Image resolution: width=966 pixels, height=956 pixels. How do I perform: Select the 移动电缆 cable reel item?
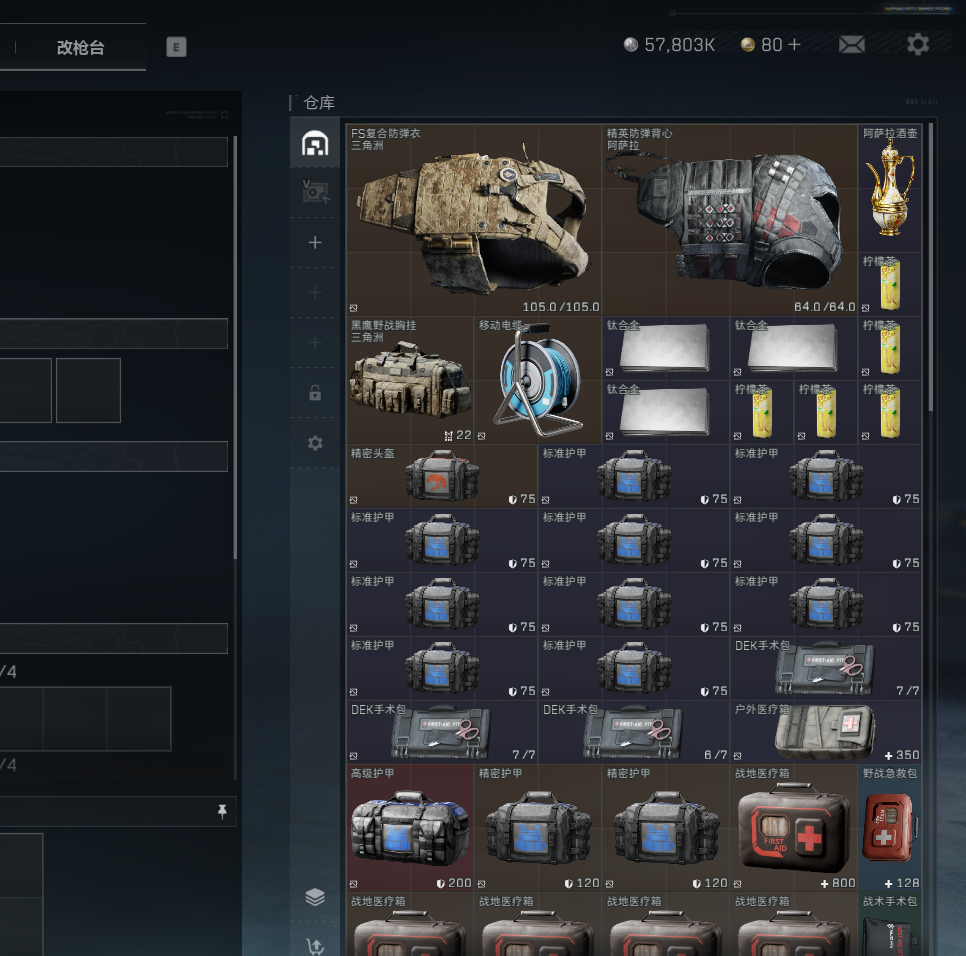(x=538, y=381)
